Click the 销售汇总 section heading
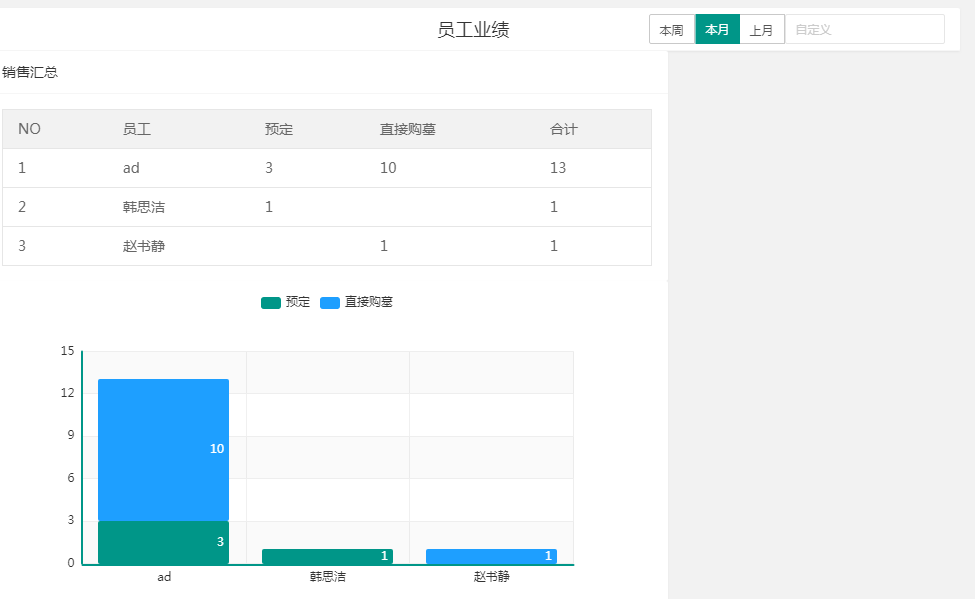The height and width of the screenshot is (599, 975). pos(30,72)
